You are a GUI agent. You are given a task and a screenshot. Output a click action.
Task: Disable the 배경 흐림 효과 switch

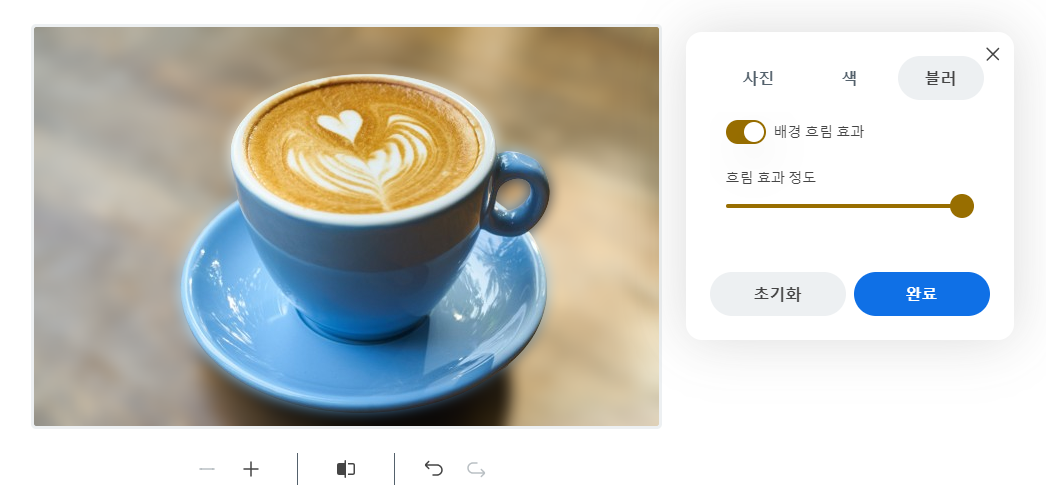(x=746, y=132)
